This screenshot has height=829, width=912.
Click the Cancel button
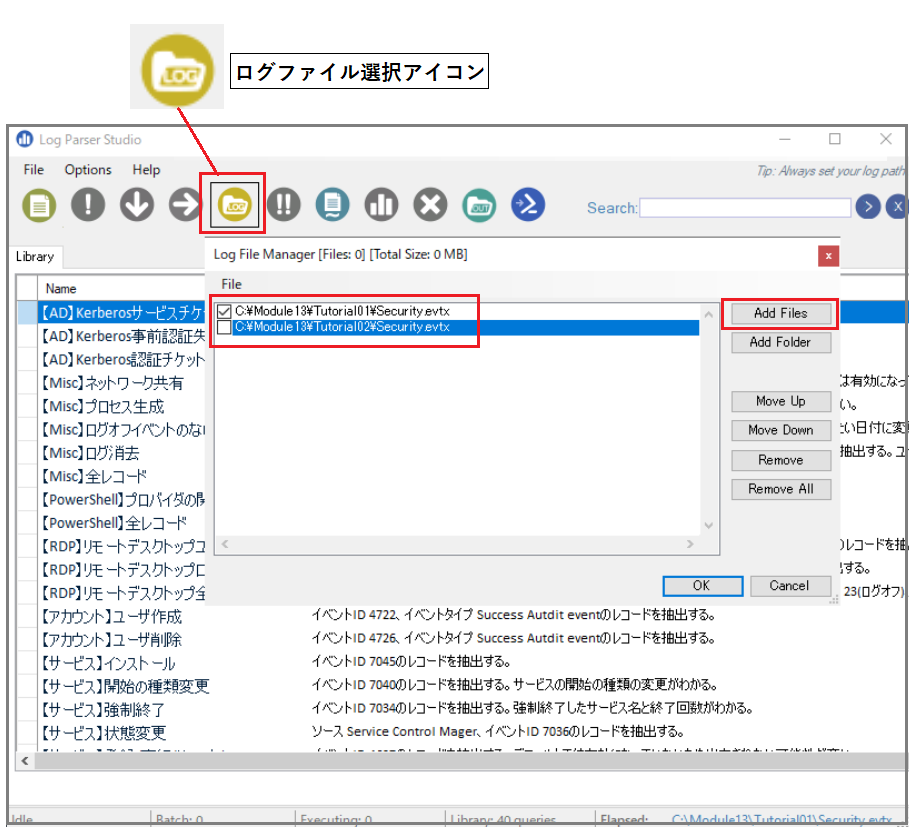click(789, 586)
